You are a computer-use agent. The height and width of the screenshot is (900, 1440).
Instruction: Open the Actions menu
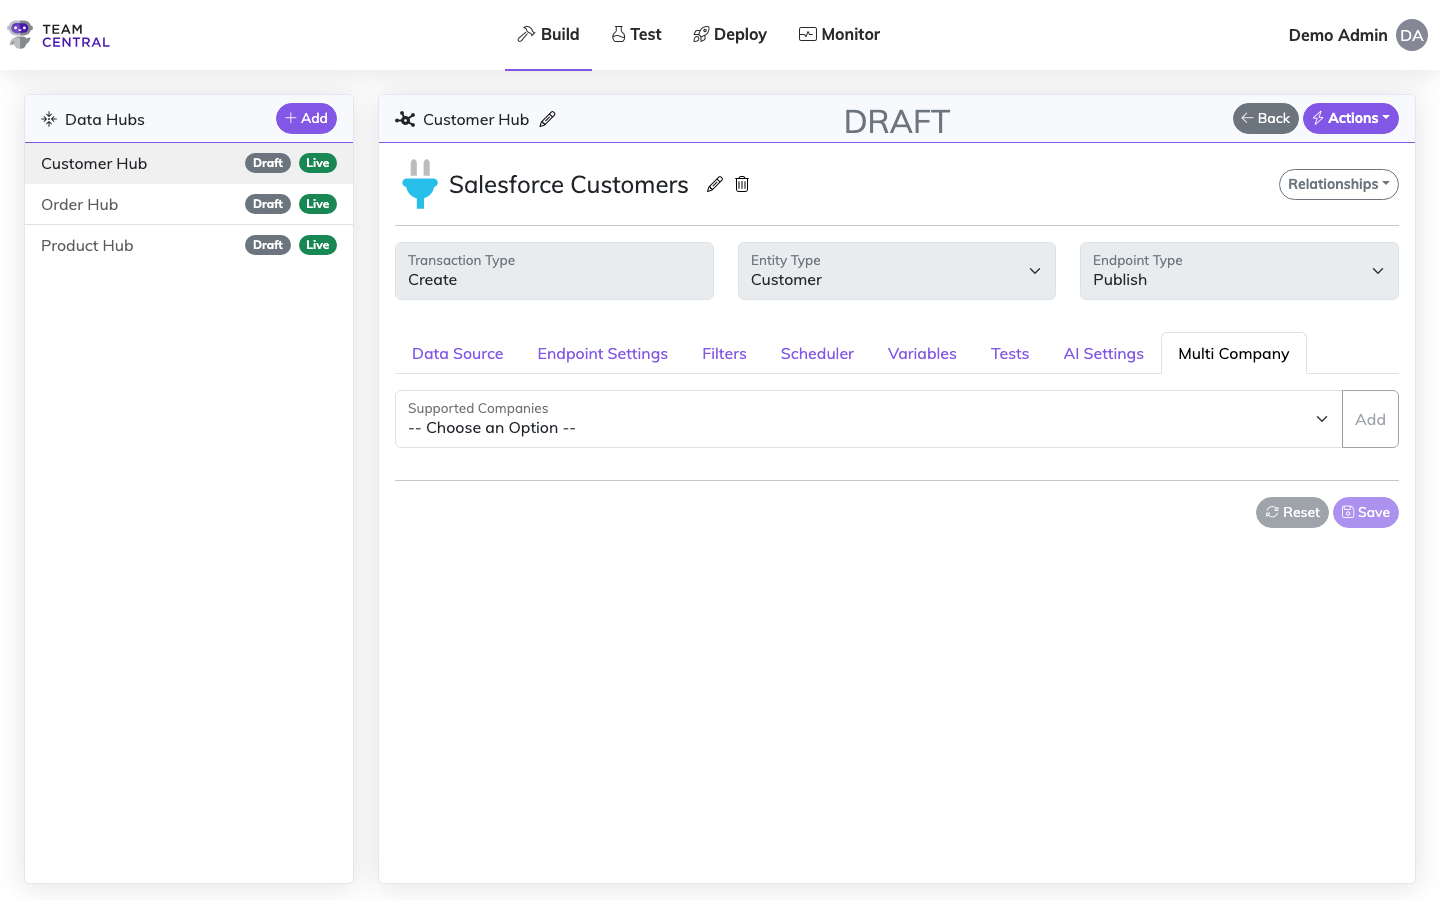pyautogui.click(x=1350, y=118)
